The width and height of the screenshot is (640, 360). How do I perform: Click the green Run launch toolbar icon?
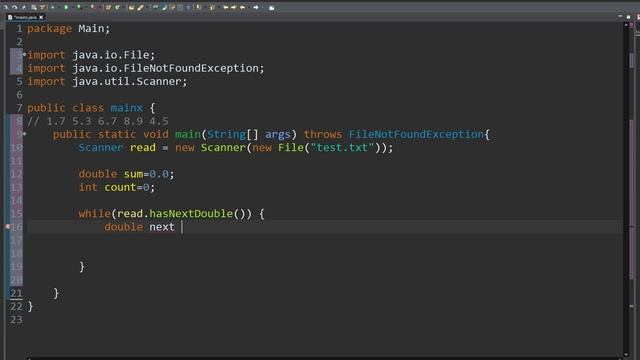click(79, 7)
